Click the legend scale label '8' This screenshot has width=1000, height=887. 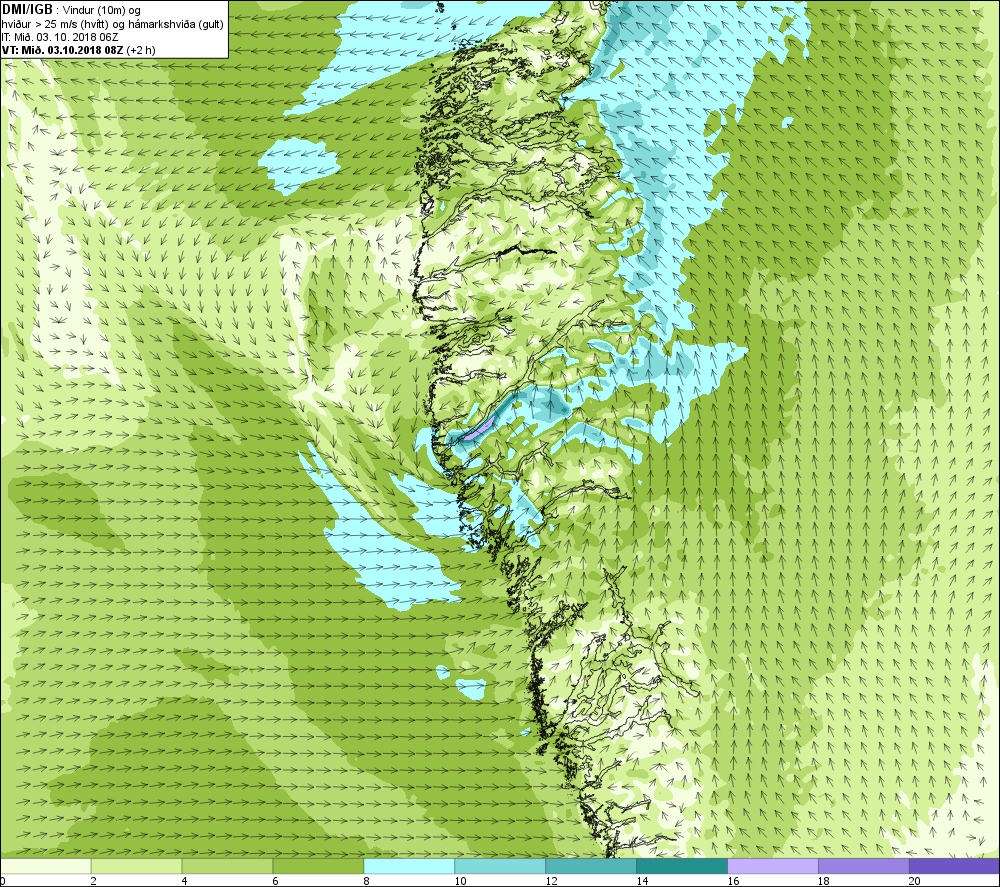[366, 881]
